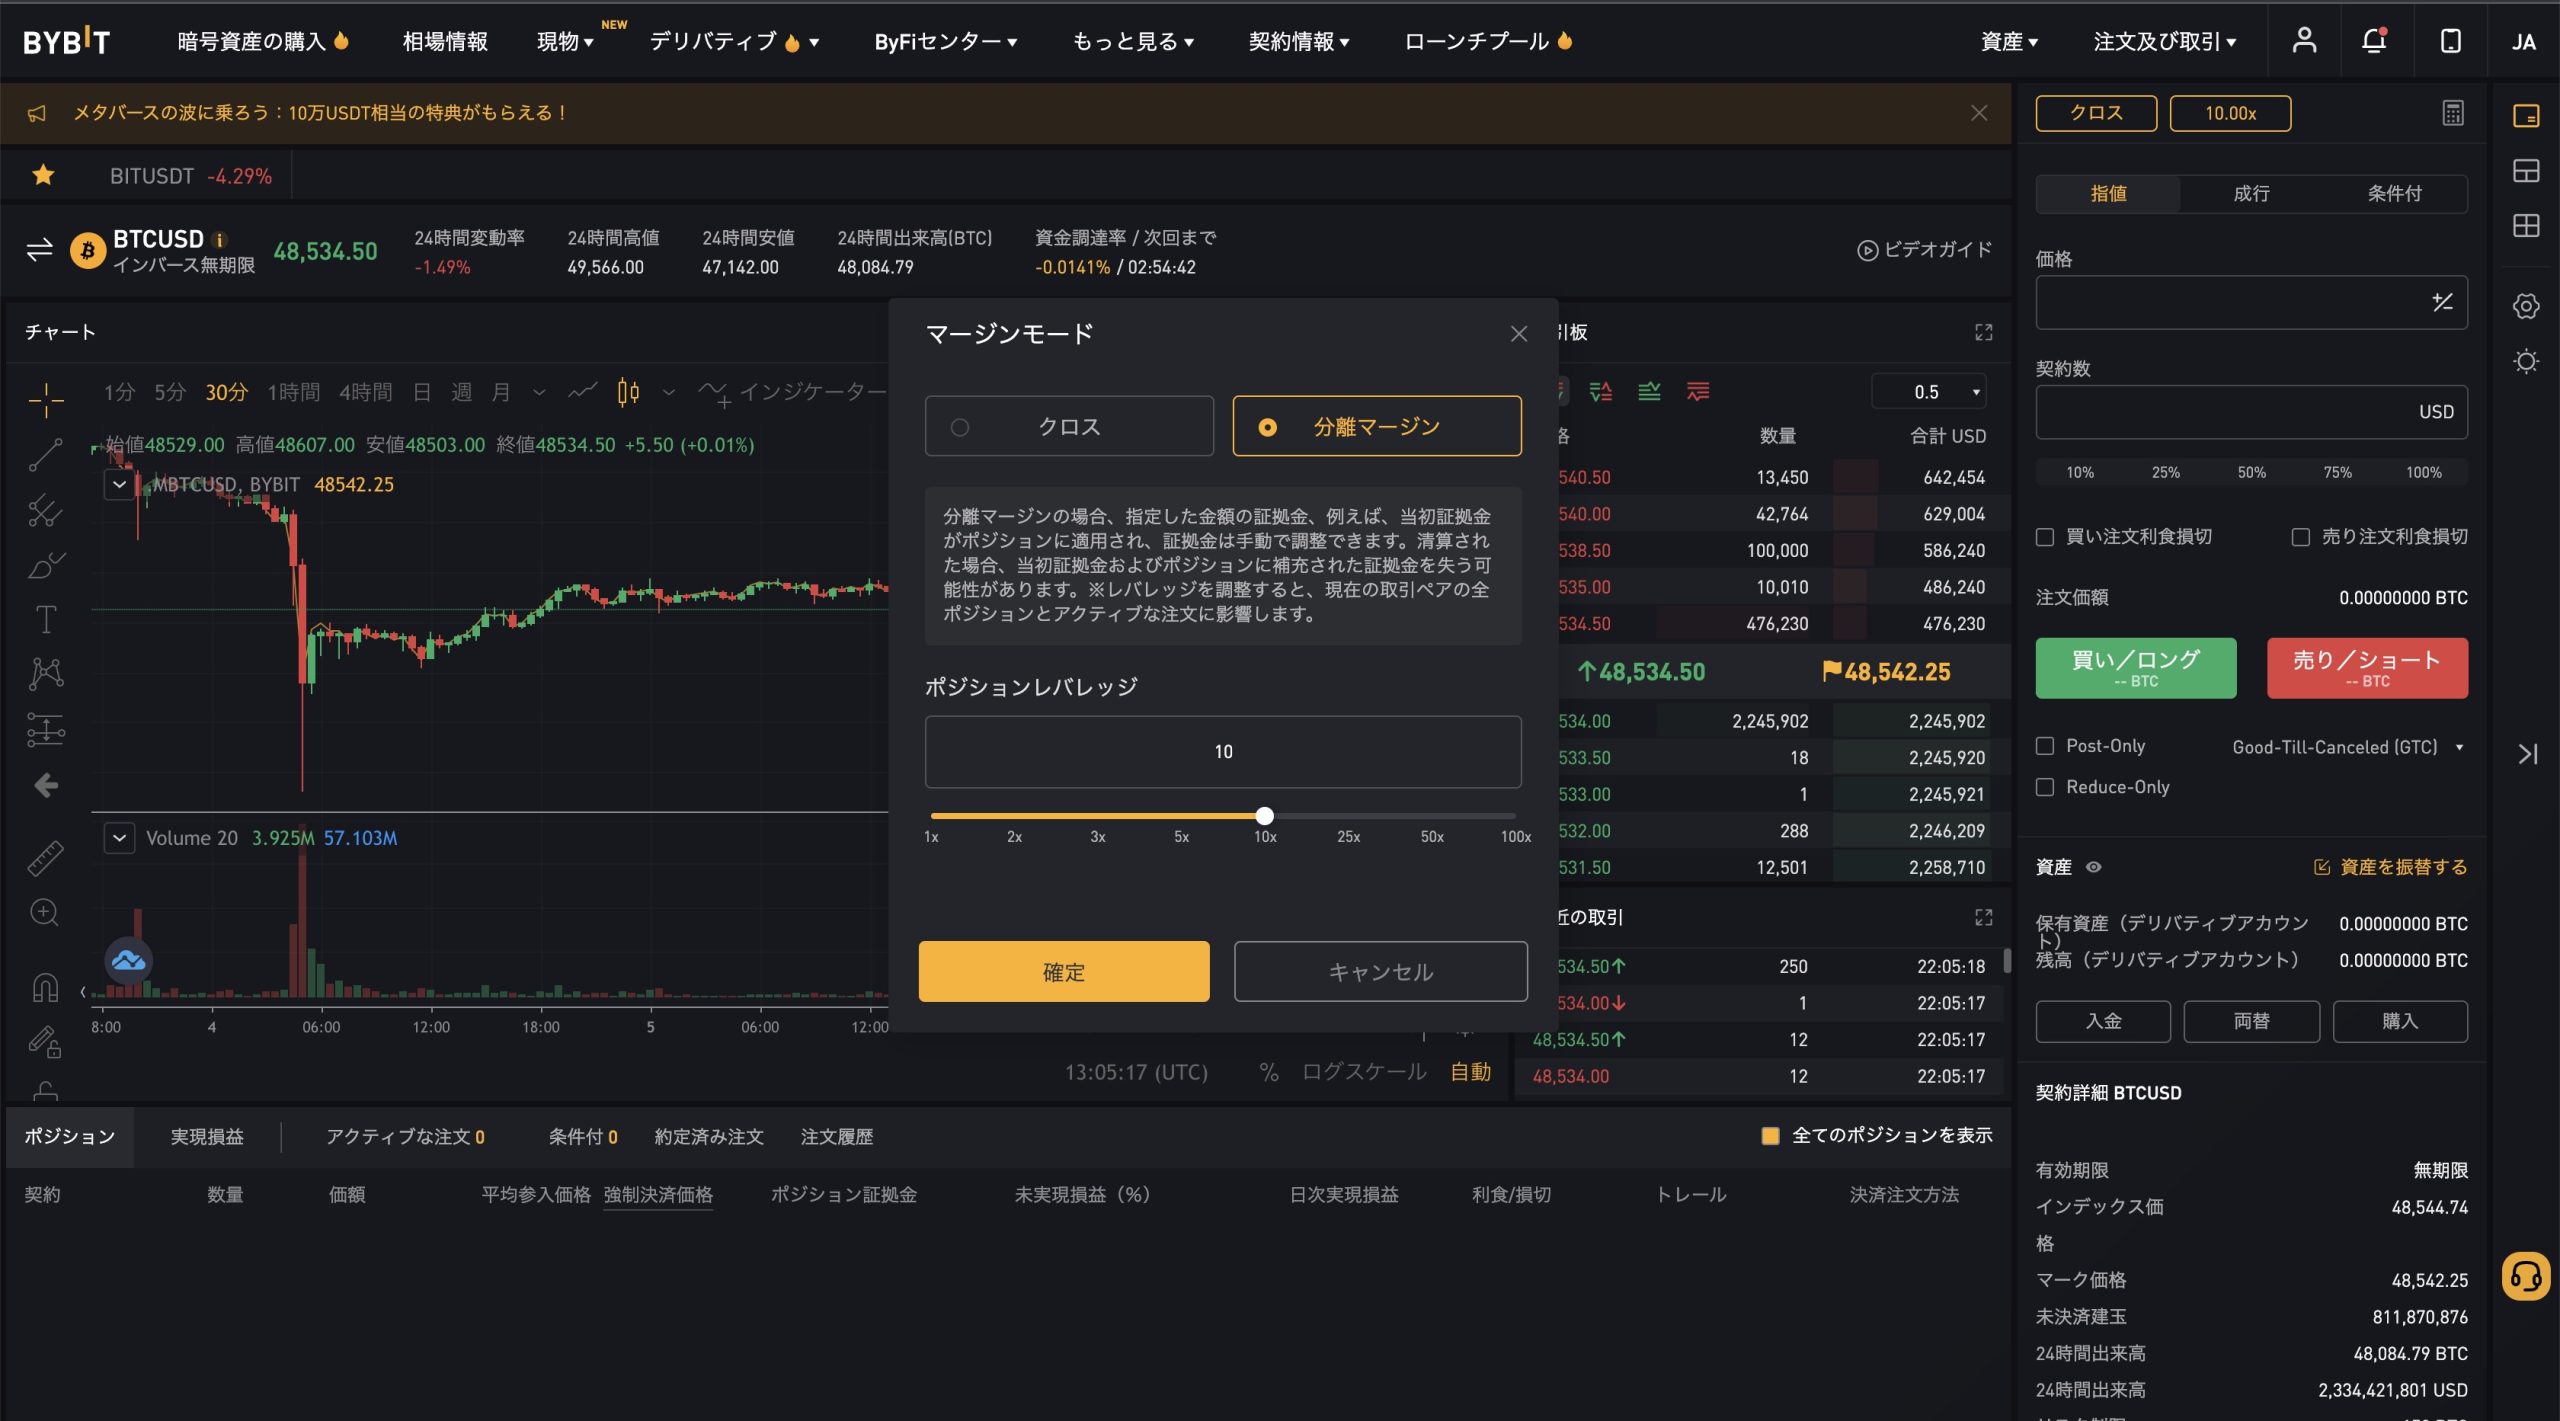Enable the Post-Only checkbox

(2043, 746)
